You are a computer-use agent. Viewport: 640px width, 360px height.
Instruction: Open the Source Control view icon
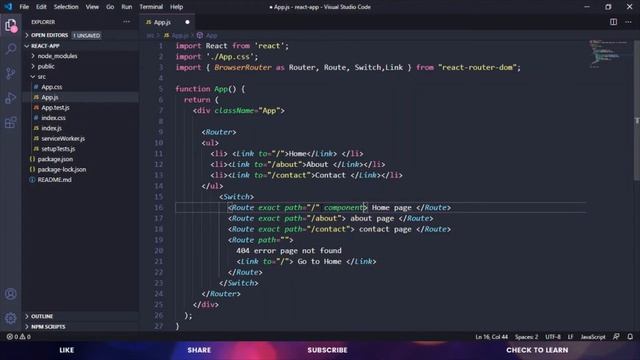(x=11, y=73)
